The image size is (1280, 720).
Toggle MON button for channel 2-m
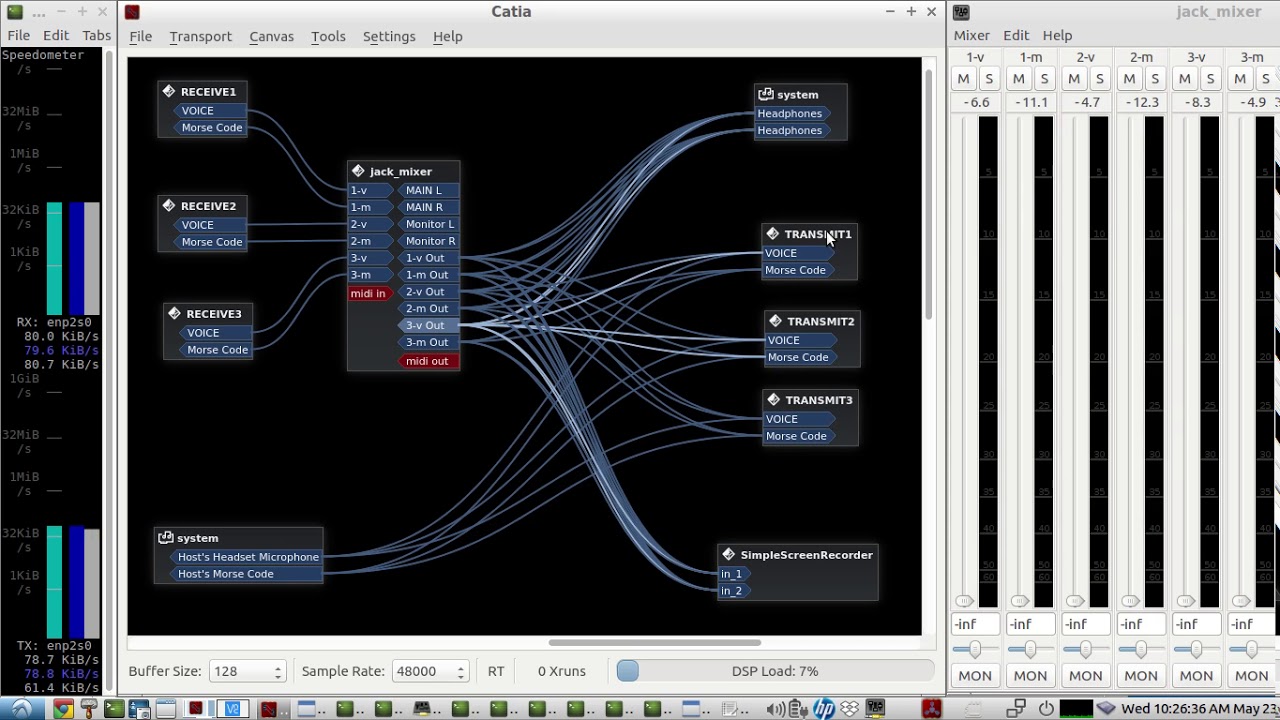point(1141,676)
